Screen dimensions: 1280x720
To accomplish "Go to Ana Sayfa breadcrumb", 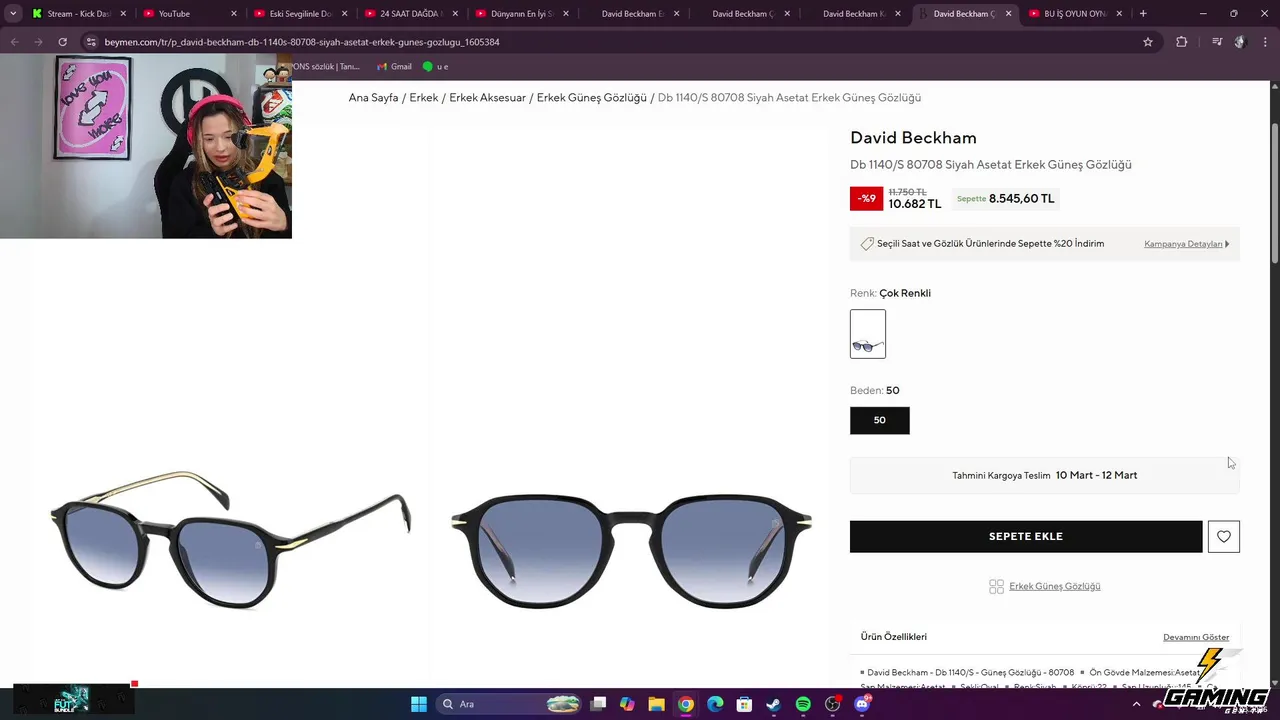I will tap(373, 98).
